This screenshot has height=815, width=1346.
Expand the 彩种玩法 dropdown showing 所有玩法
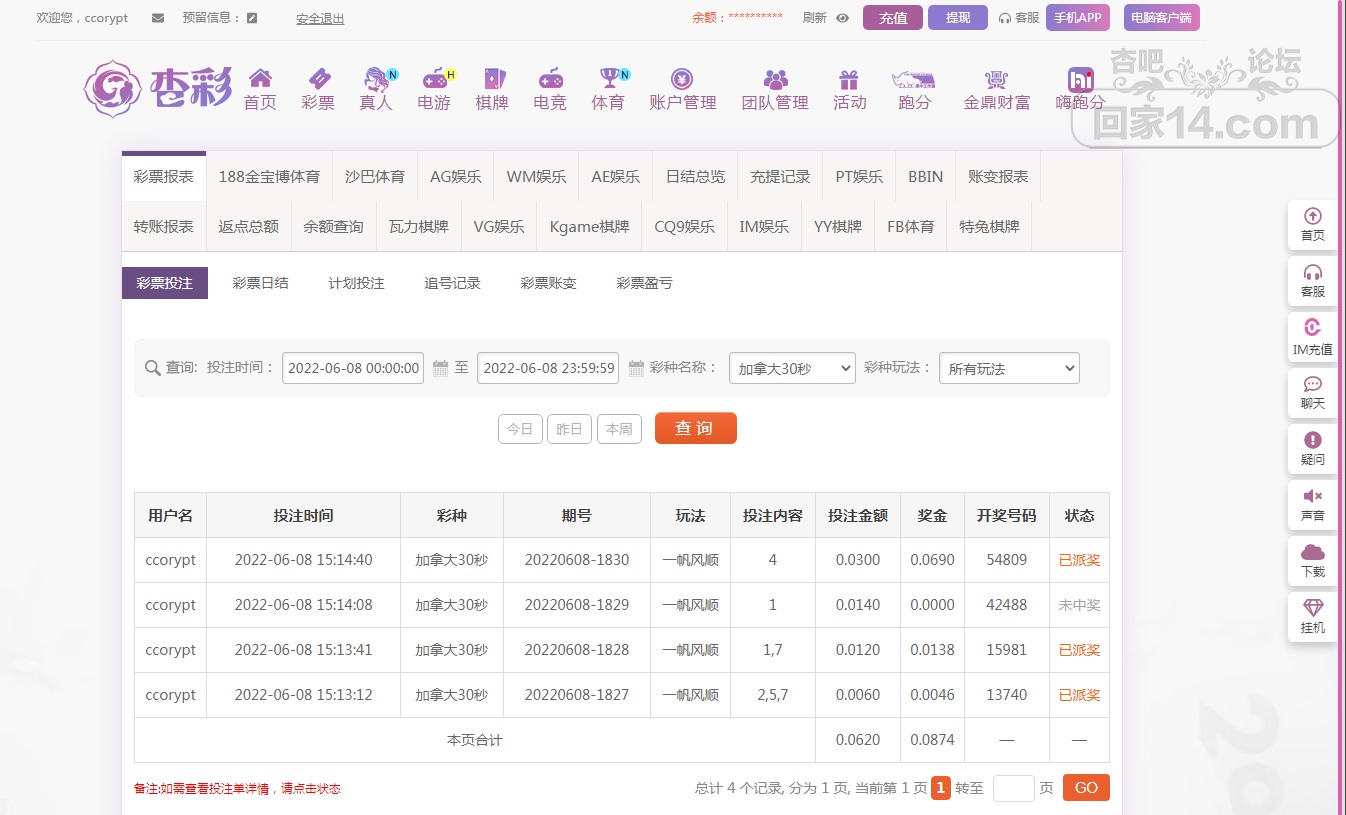(x=1009, y=368)
